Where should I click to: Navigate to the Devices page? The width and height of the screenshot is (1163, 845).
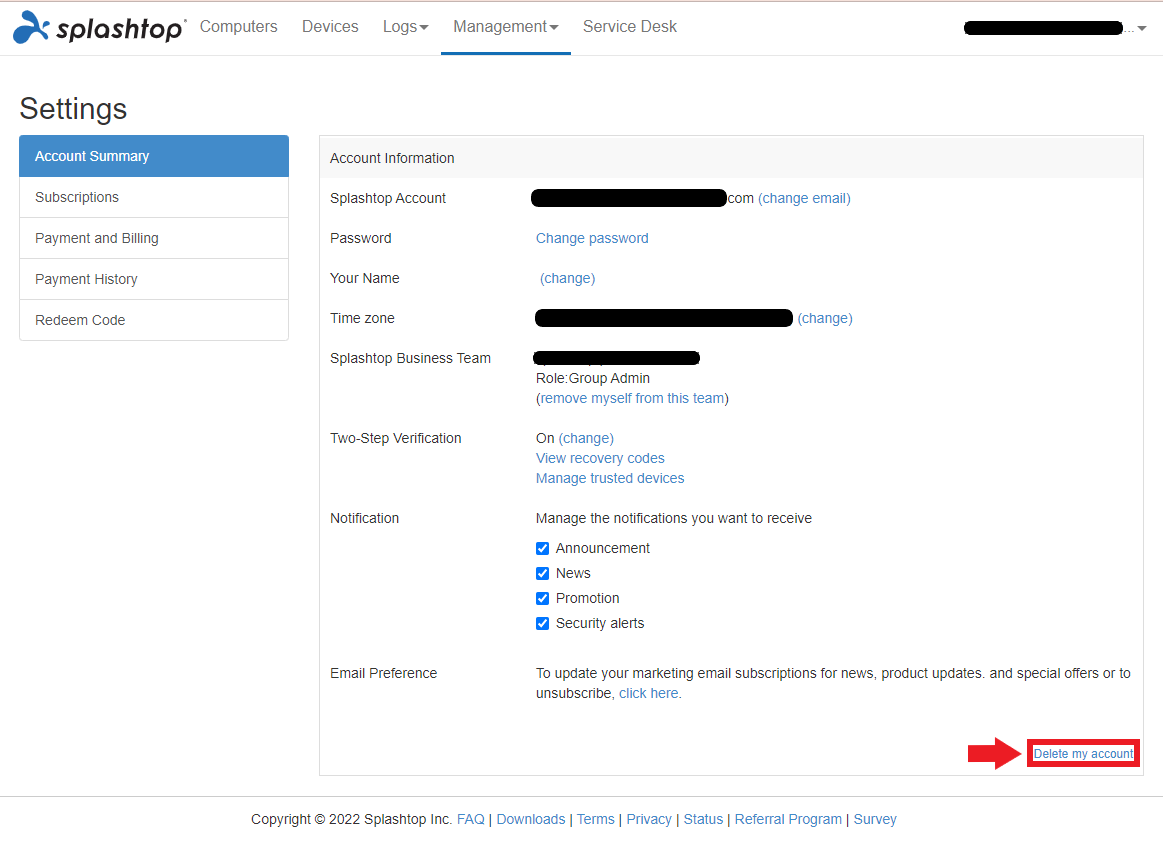coord(330,27)
